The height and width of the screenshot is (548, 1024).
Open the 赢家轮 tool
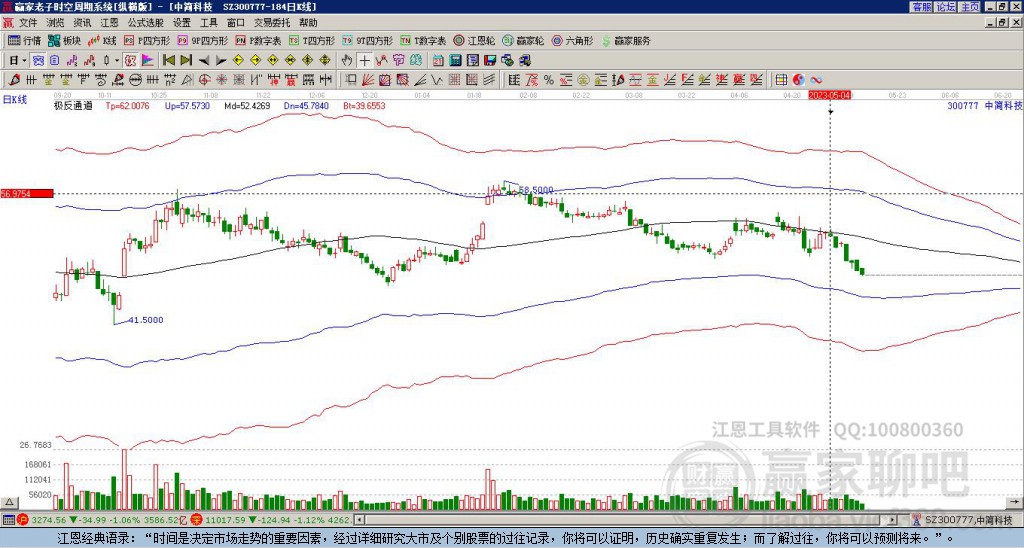523,40
